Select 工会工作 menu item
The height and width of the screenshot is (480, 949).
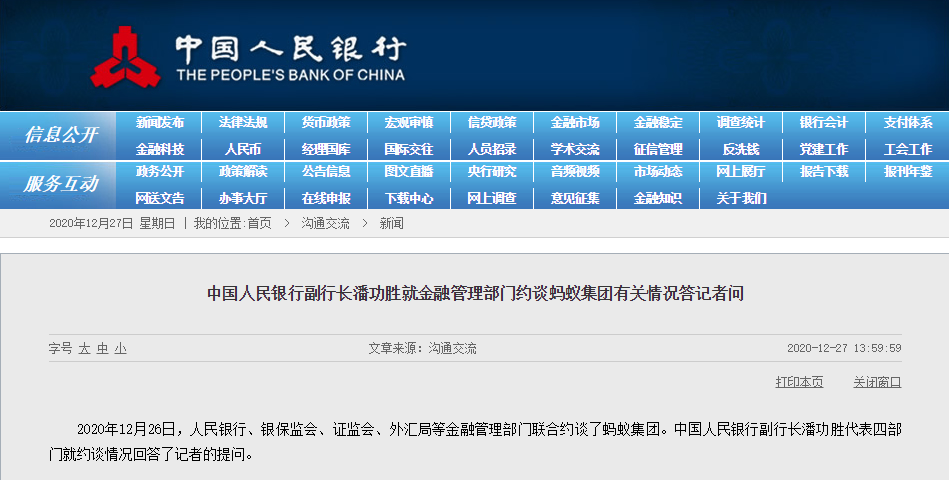click(908, 149)
